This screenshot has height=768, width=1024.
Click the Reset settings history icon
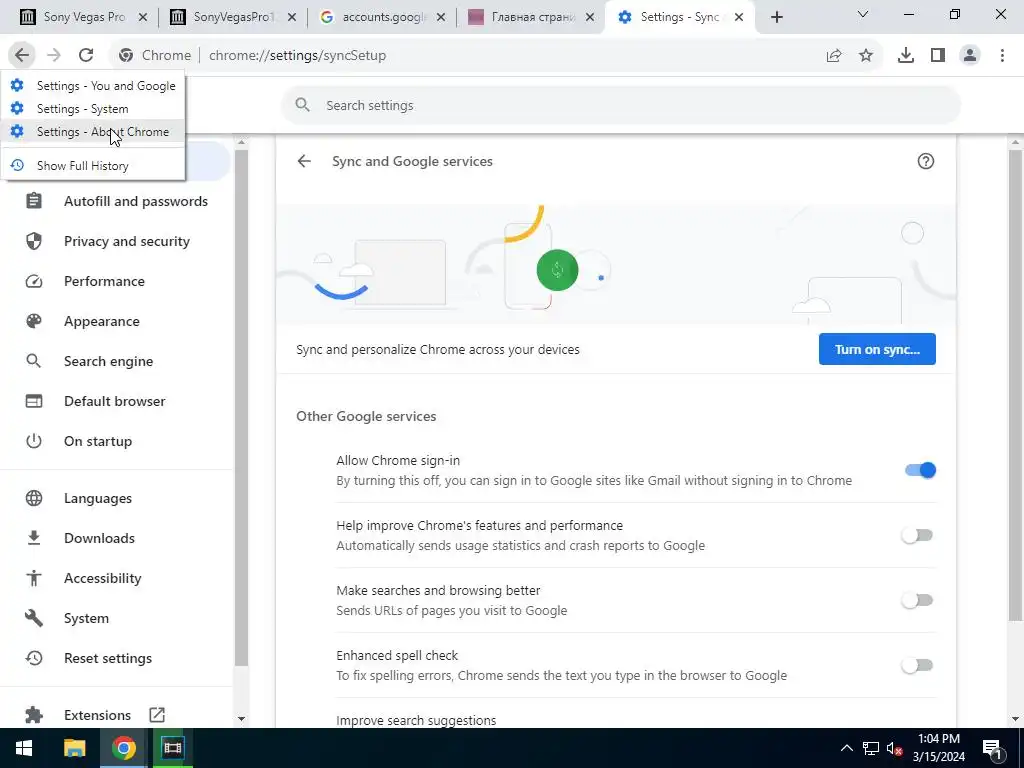(x=34, y=658)
